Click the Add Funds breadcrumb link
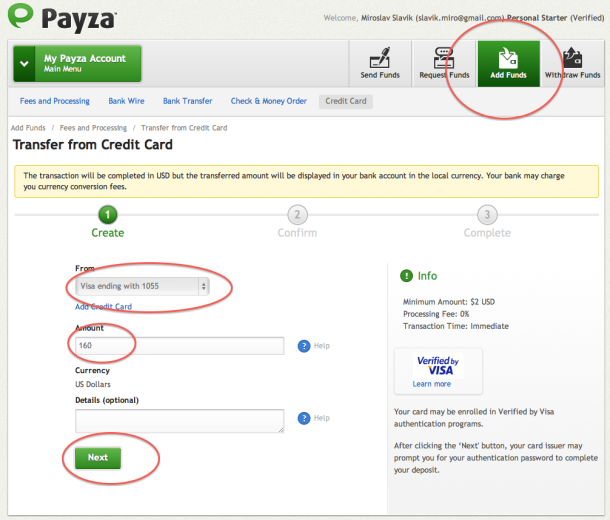The height and width of the screenshot is (520, 610). click(28, 128)
